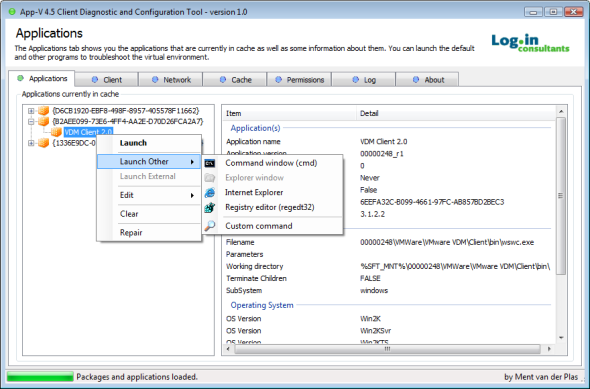Click the Terminate Children FALSE value
The height and width of the screenshot is (389, 590).
pyautogui.click(x=370, y=278)
